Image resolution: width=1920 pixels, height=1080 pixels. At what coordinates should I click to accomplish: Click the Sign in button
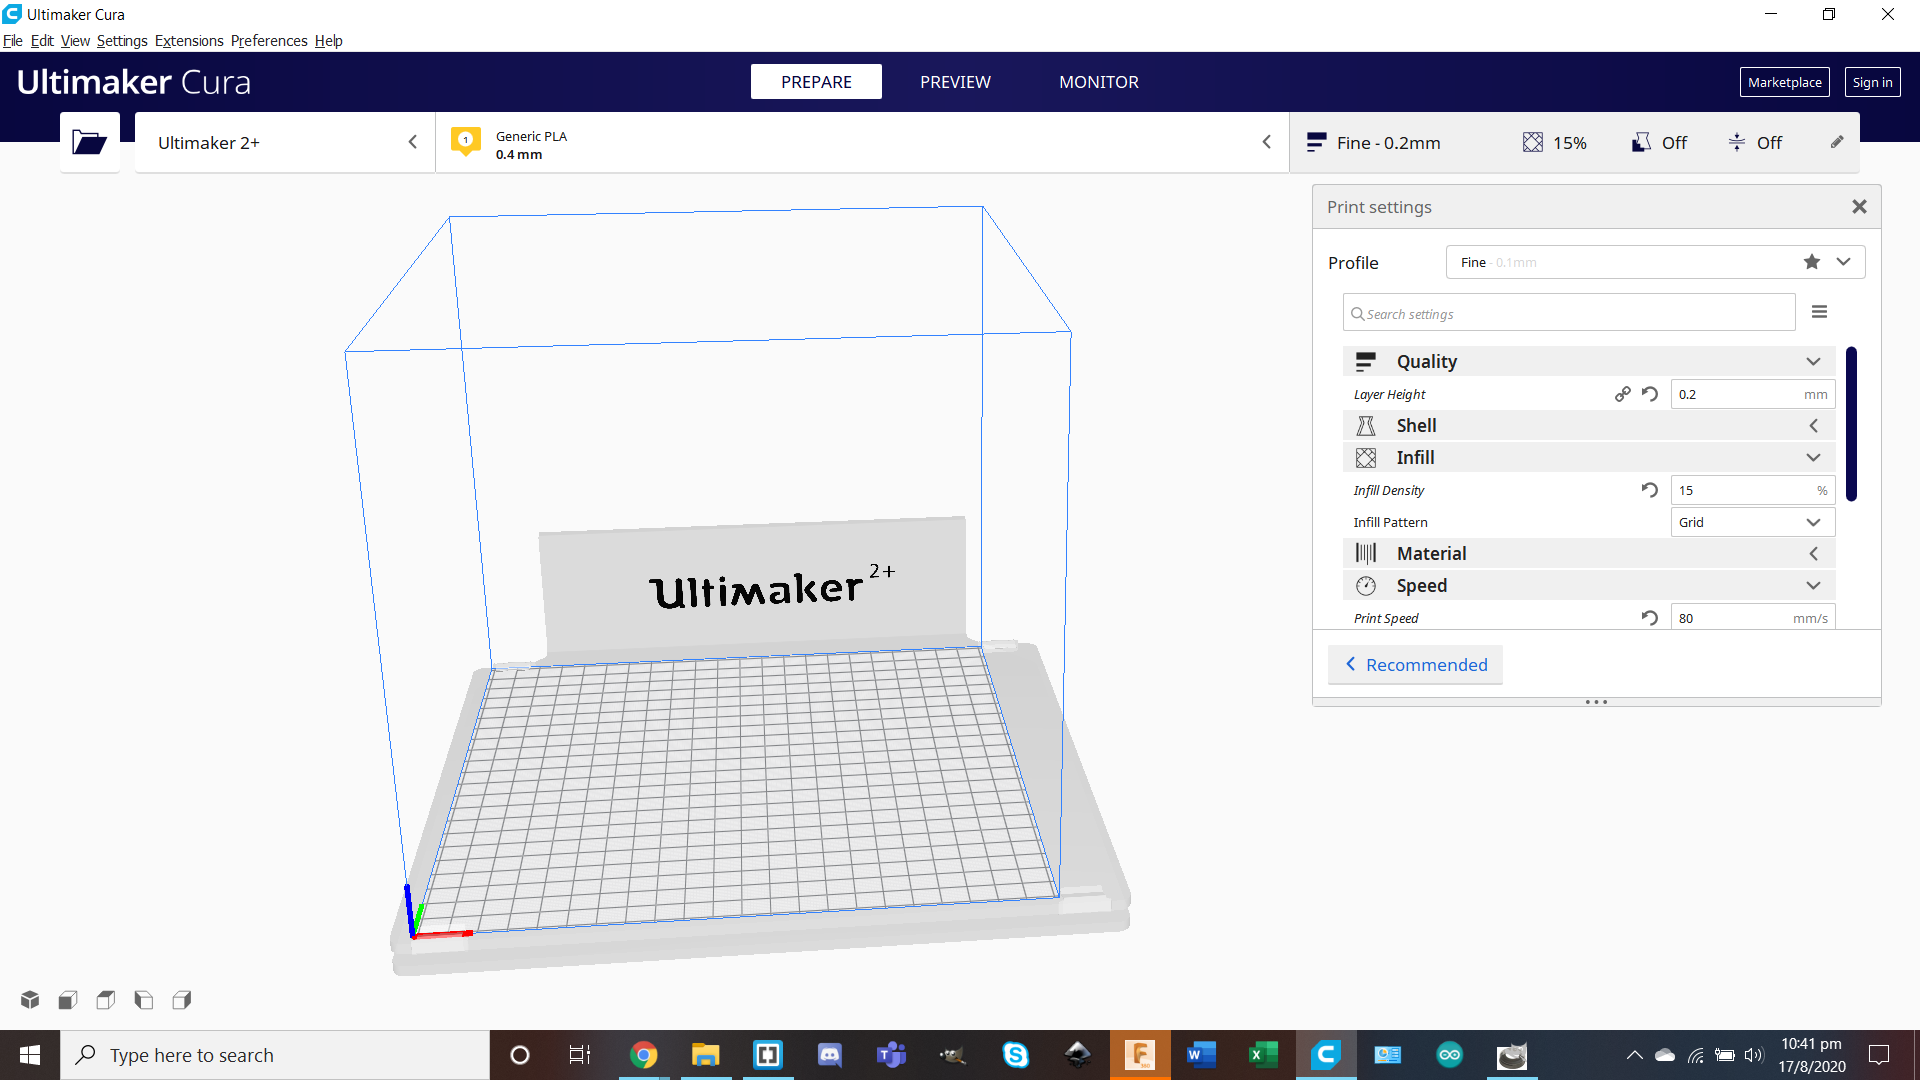pyautogui.click(x=1872, y=82)
